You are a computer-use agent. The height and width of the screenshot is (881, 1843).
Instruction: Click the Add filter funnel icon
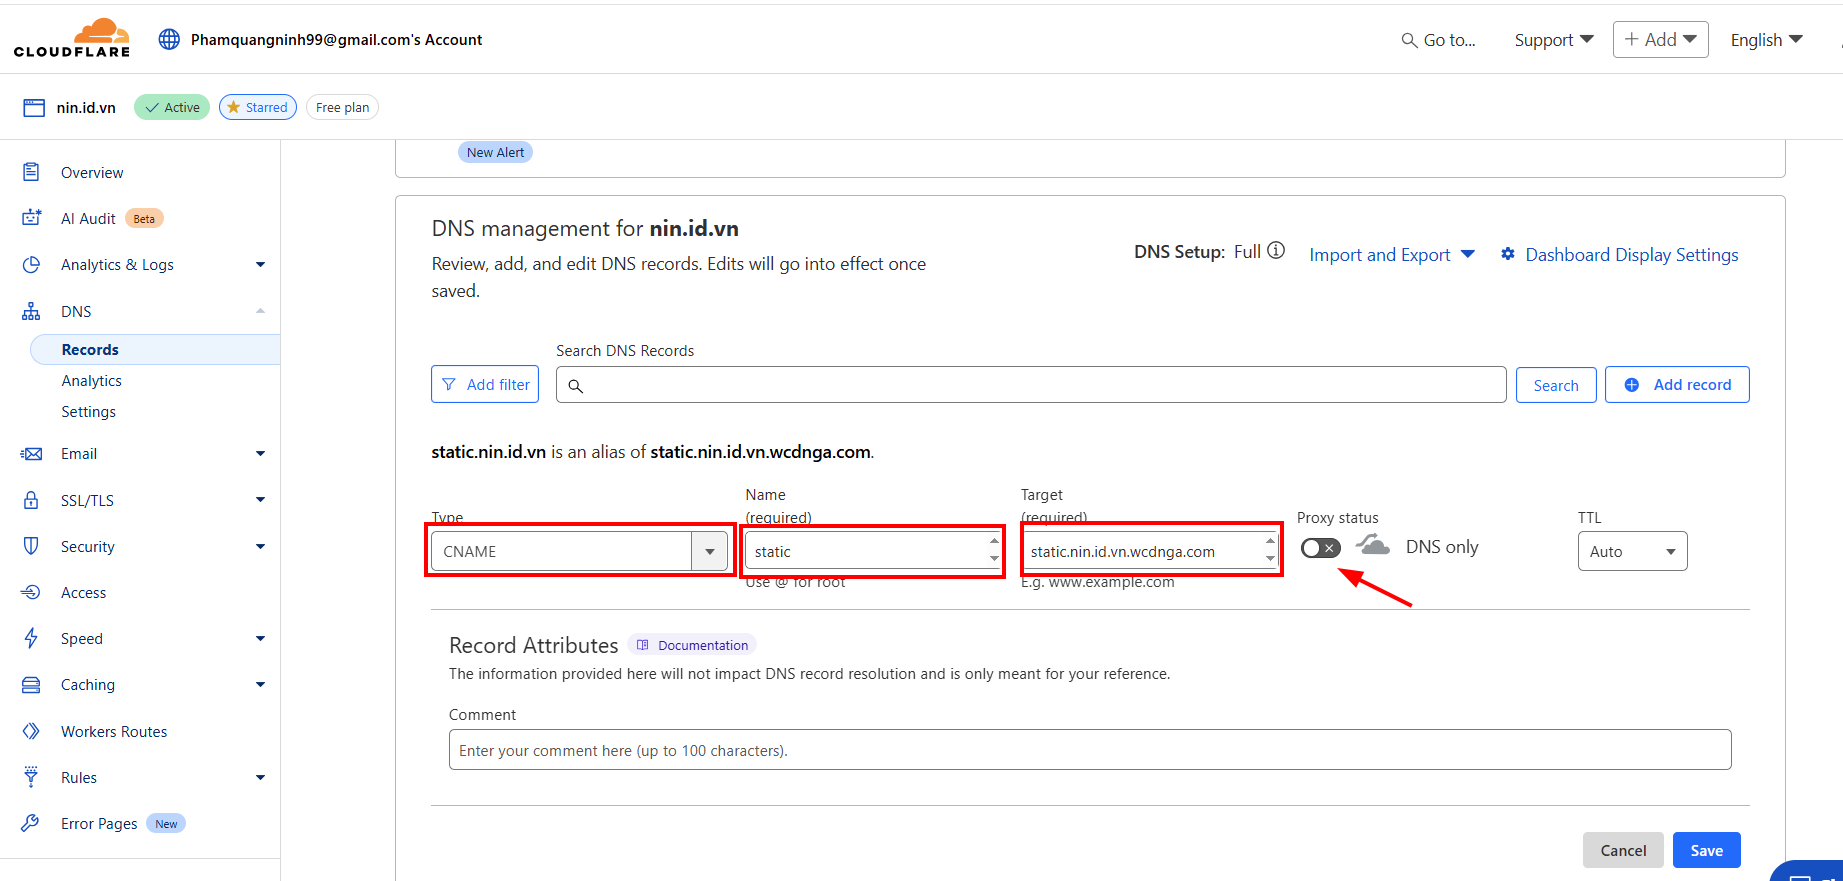point(449,384)
